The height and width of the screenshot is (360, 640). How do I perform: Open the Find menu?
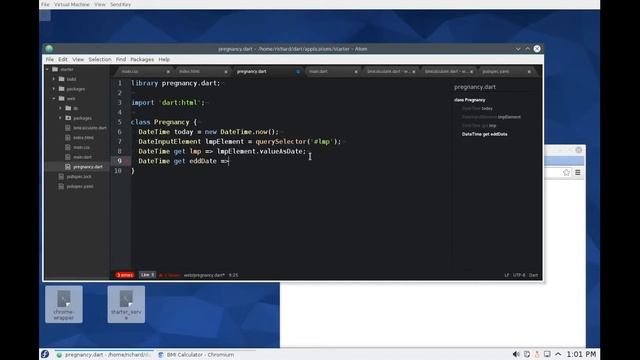click(121, 60)
